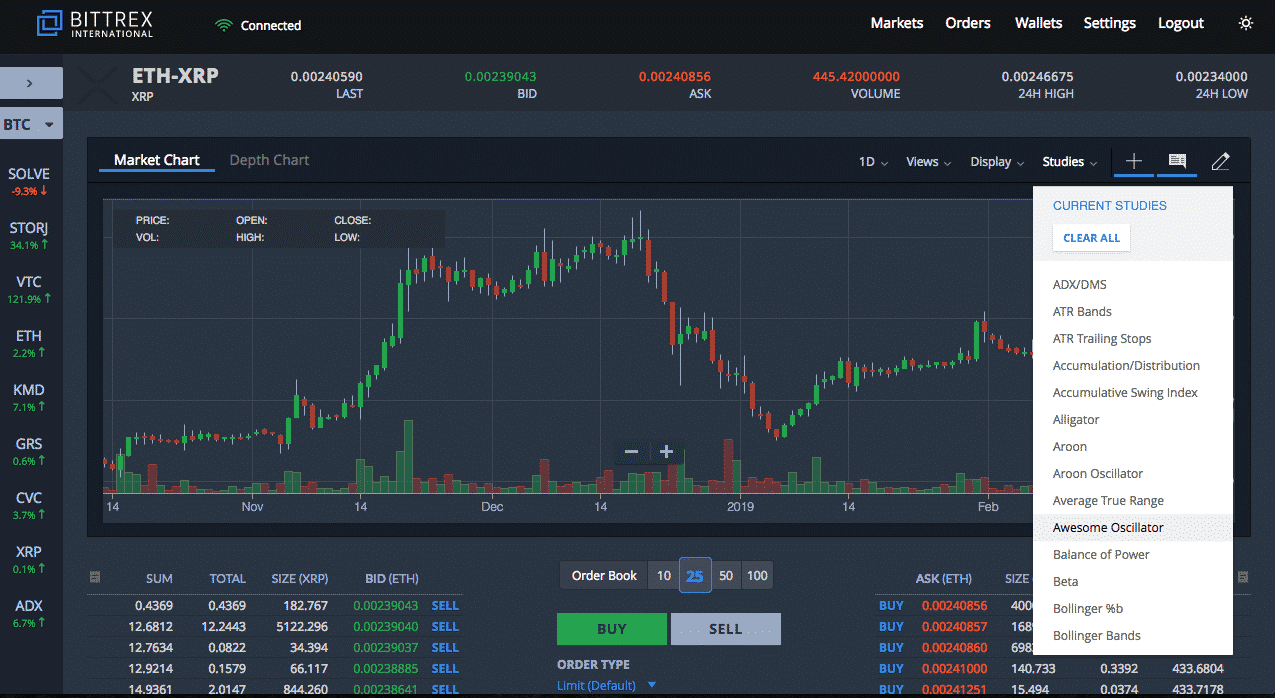This screenshot has height=698, width=1275.
Task: Set order book depth to 50
Action: [x=726, y=576]
